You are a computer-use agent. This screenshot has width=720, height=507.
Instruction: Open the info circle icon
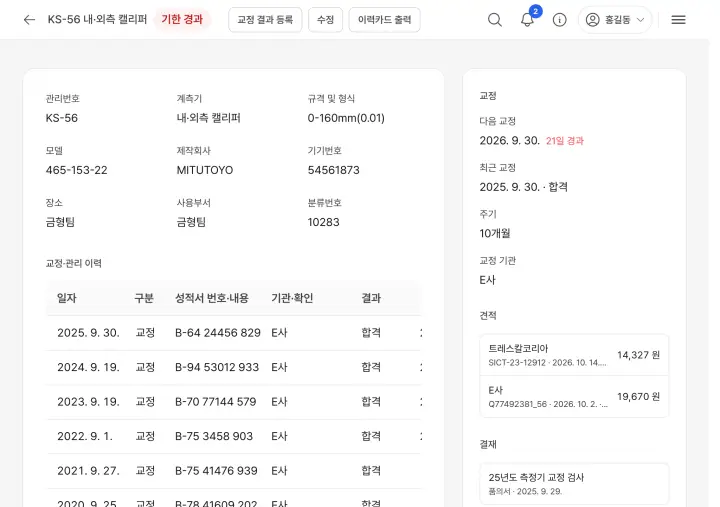click(559, 20)
